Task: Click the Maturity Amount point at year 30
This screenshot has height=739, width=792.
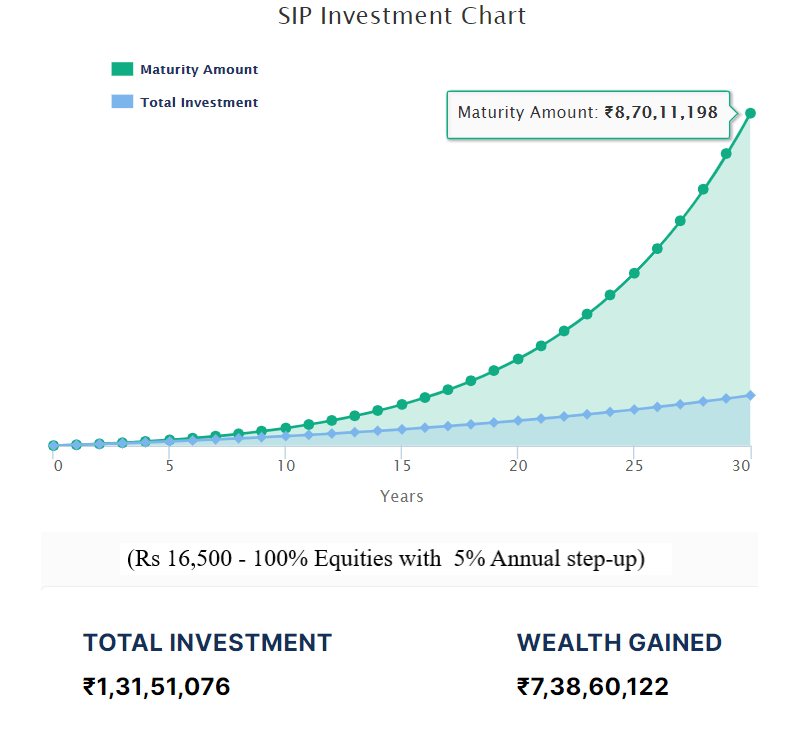Action: pos(750,113)
